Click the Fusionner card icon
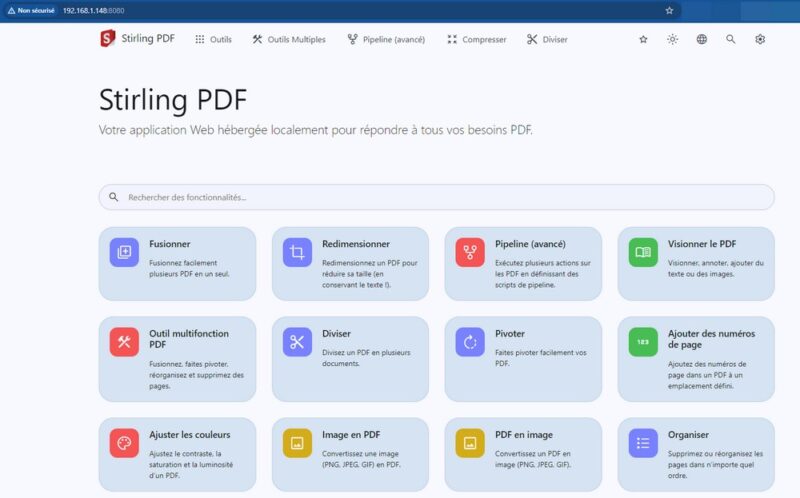The height and width of the screenshot is (498, 800). pyautogui.click(x=124, y=253)
